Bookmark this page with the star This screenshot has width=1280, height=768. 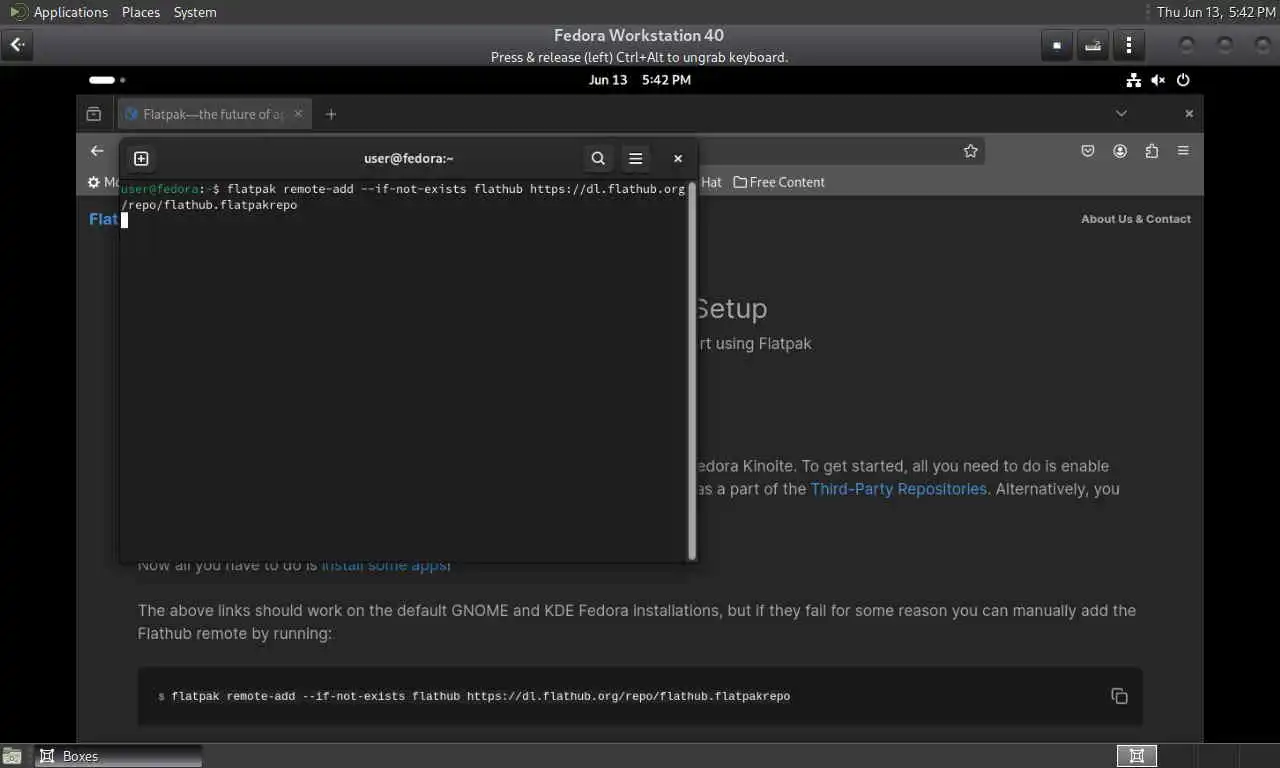pyautogui.click(x=970, y=151)
